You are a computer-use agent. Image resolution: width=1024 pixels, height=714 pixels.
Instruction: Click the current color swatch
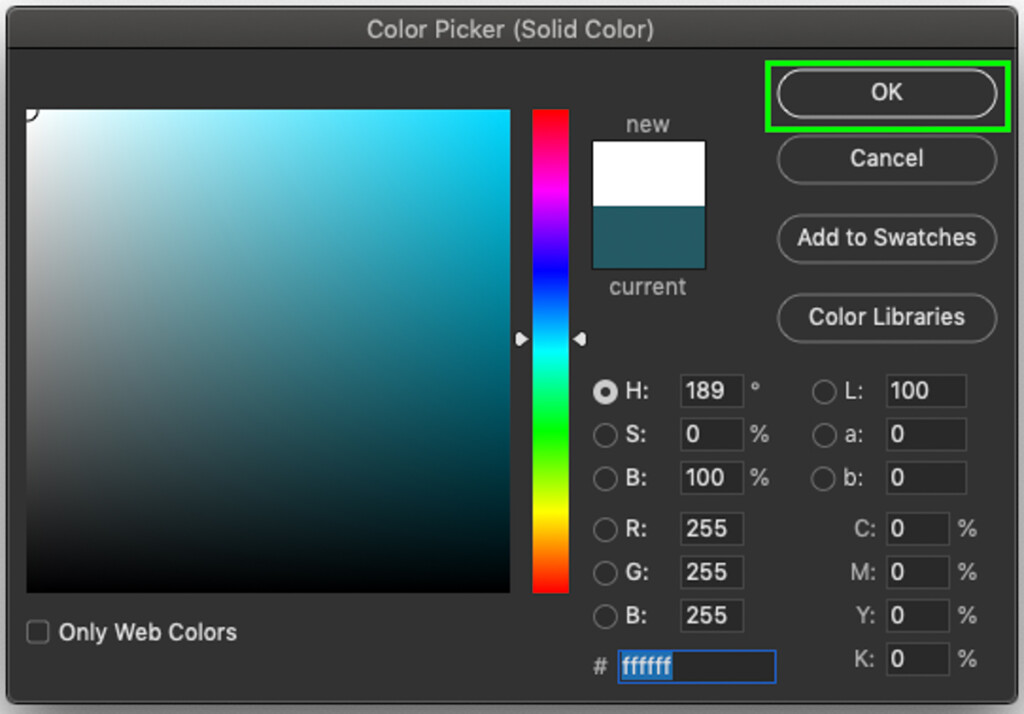(648, 238)
